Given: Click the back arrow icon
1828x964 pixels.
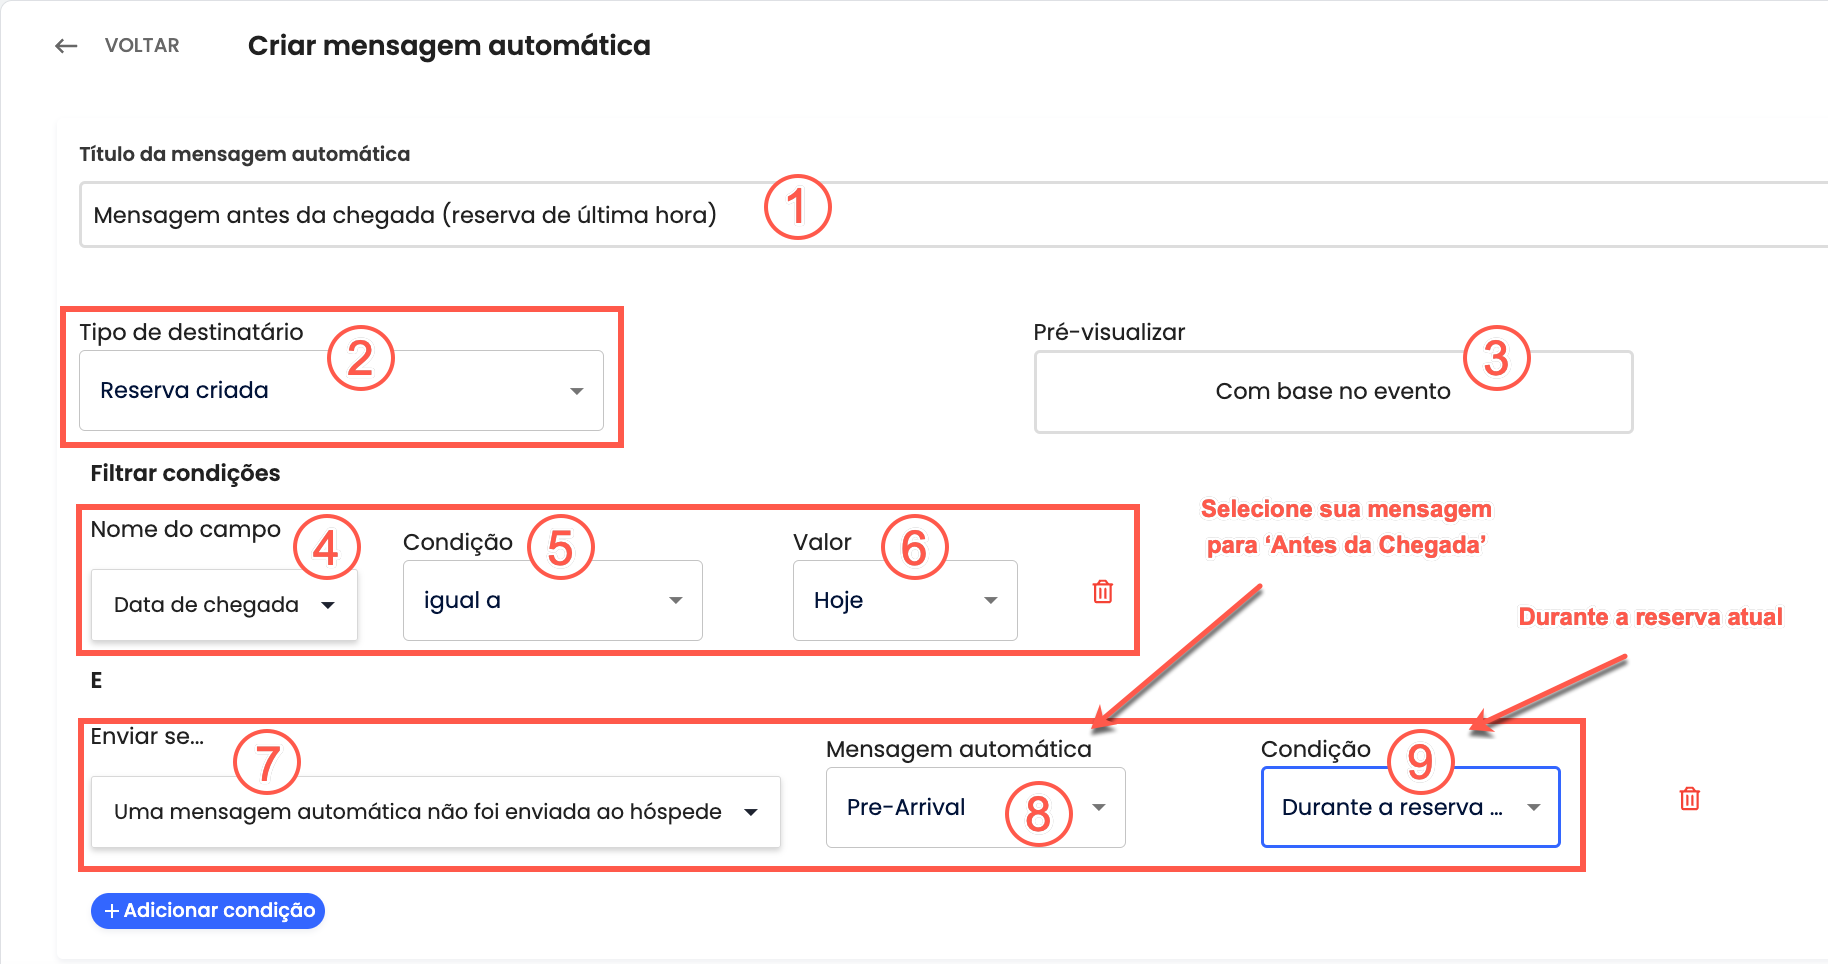Looking at the screenshot, I should [x=66, y=46].
